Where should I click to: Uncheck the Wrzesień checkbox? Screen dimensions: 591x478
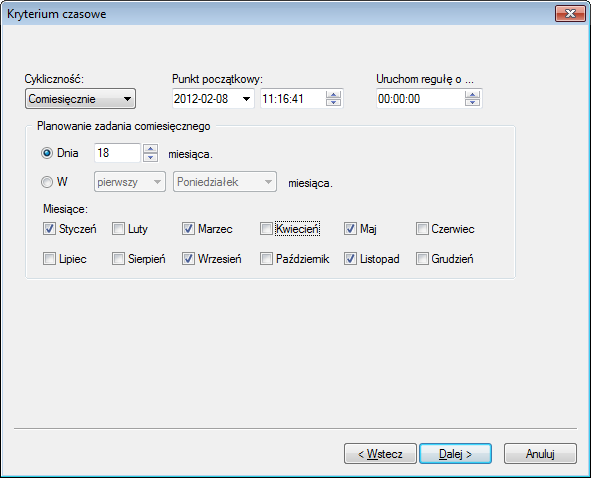click(188, 259)
